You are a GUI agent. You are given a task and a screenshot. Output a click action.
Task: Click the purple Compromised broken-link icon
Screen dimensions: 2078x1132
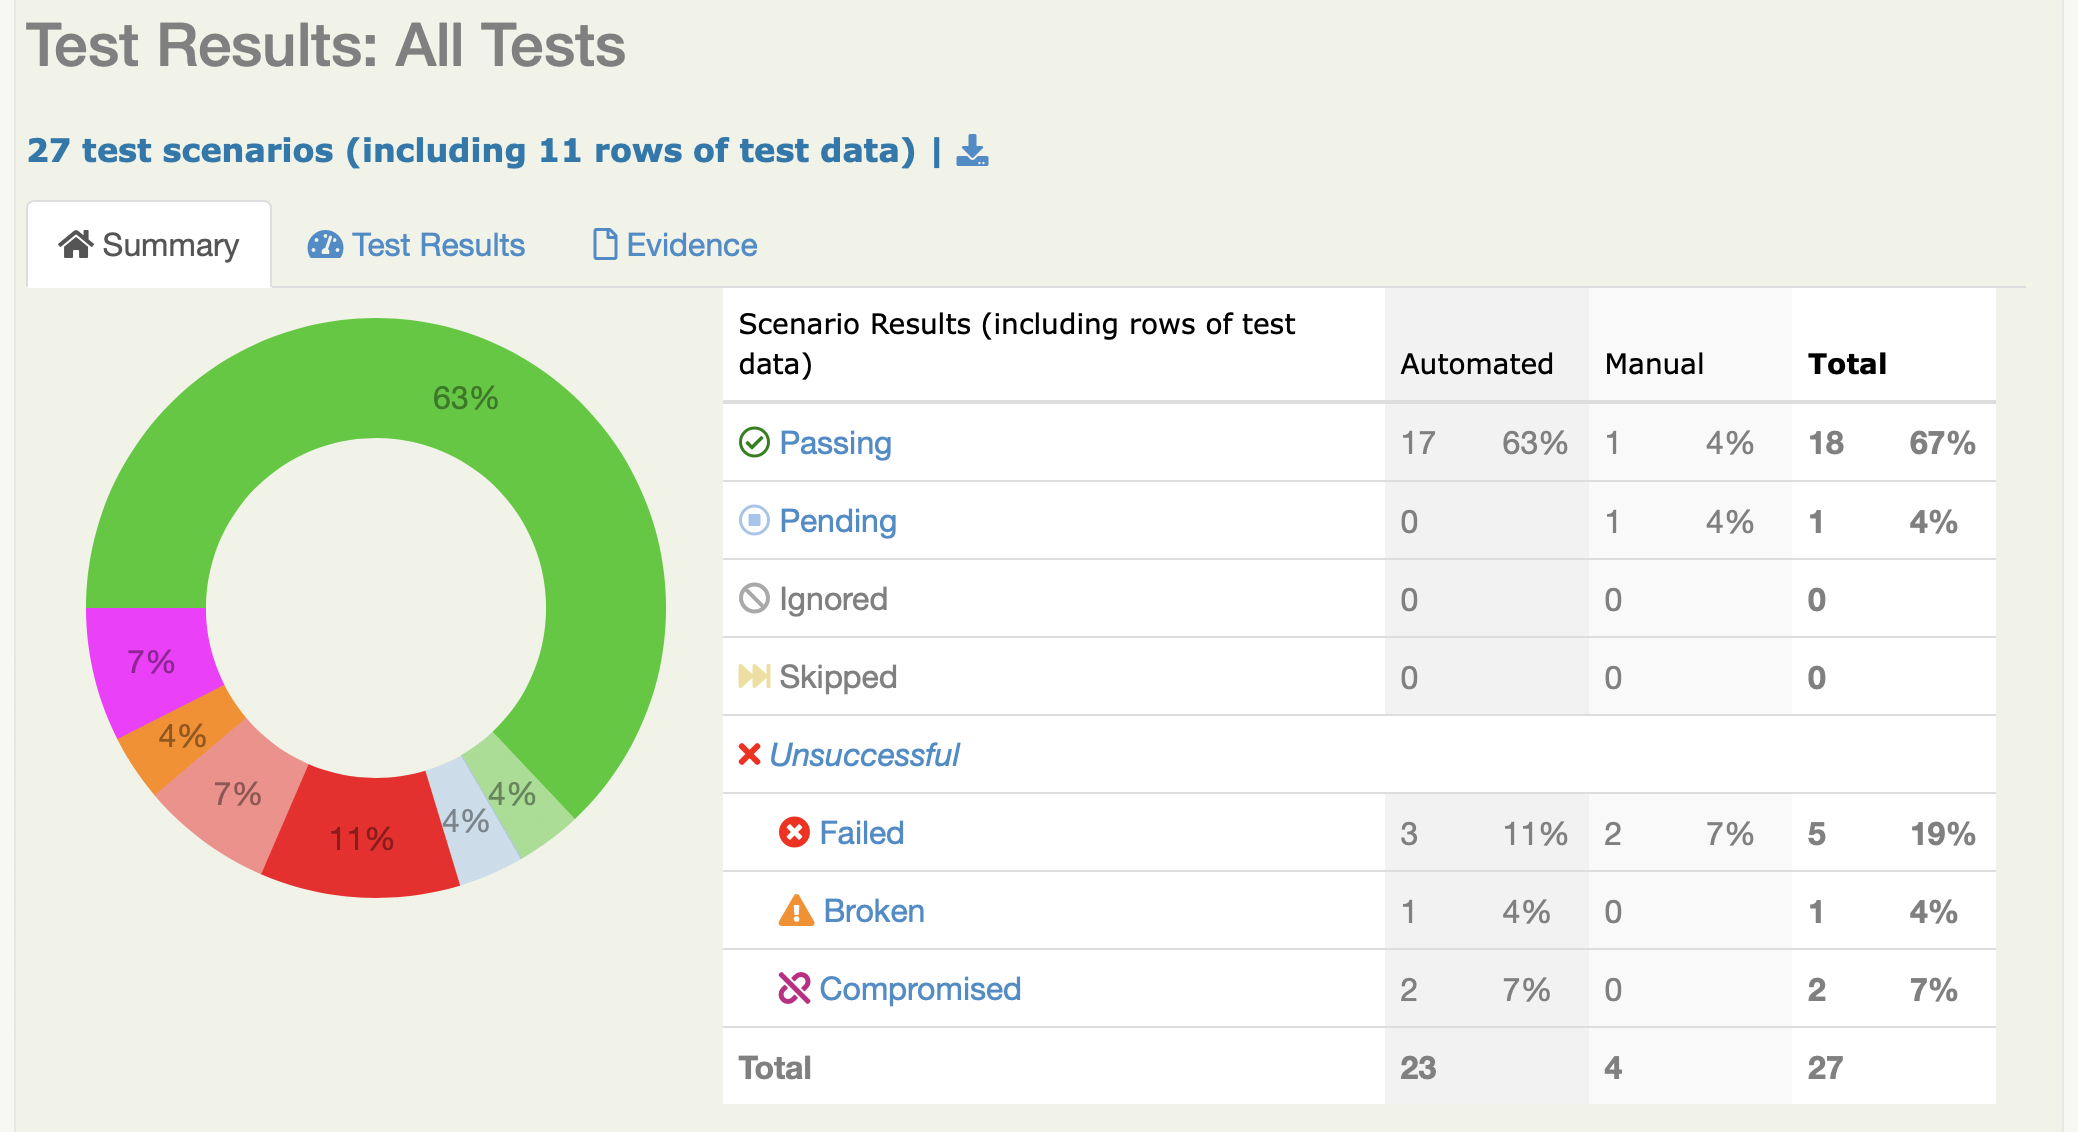pos(794,988)
